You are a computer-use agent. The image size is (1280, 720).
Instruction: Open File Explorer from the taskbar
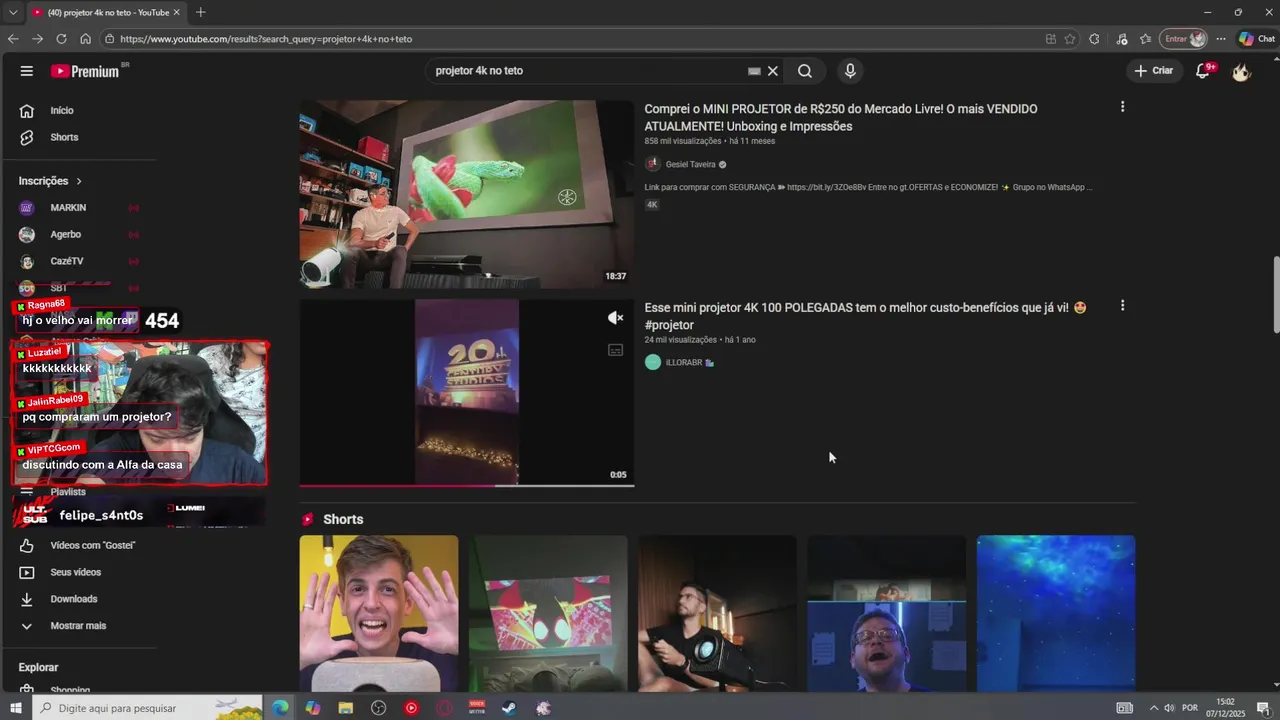[x=346, y=708]
